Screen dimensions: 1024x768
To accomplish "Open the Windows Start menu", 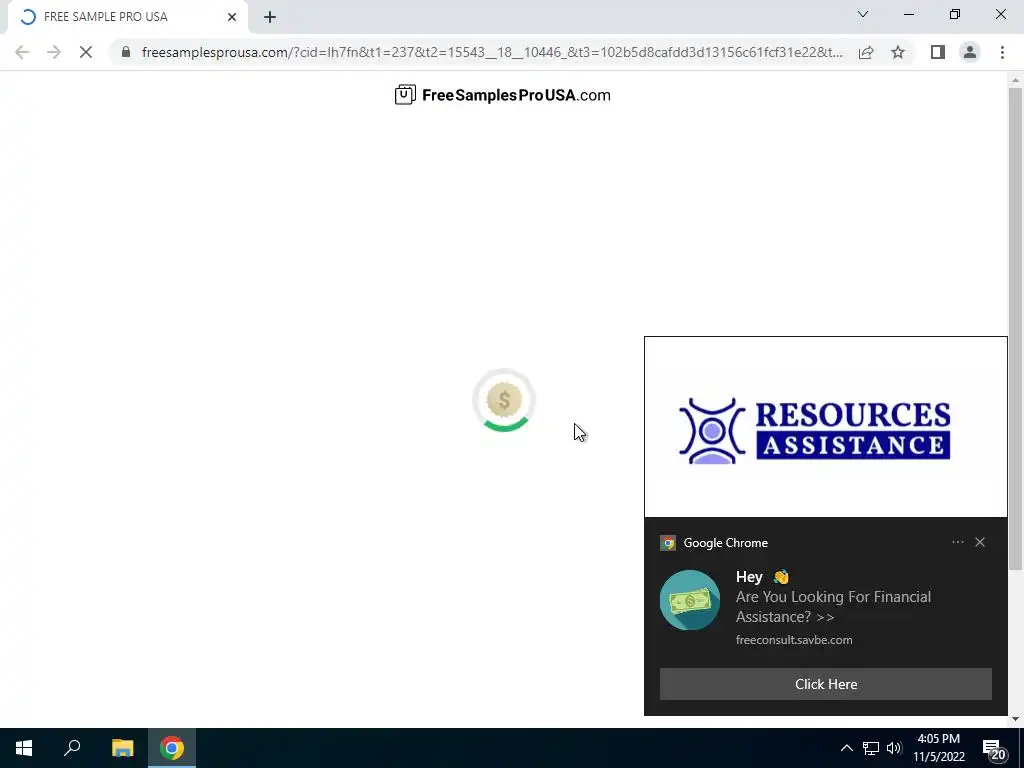I will [x=24, y=748].
